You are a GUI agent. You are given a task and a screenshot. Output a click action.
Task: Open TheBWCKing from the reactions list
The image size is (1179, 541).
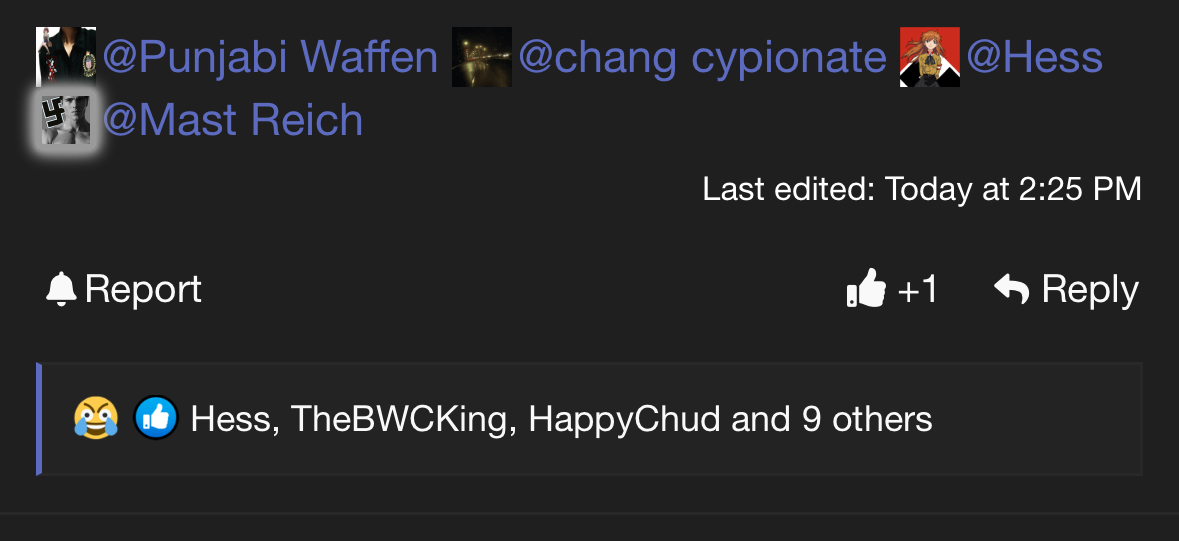(399, 419)
